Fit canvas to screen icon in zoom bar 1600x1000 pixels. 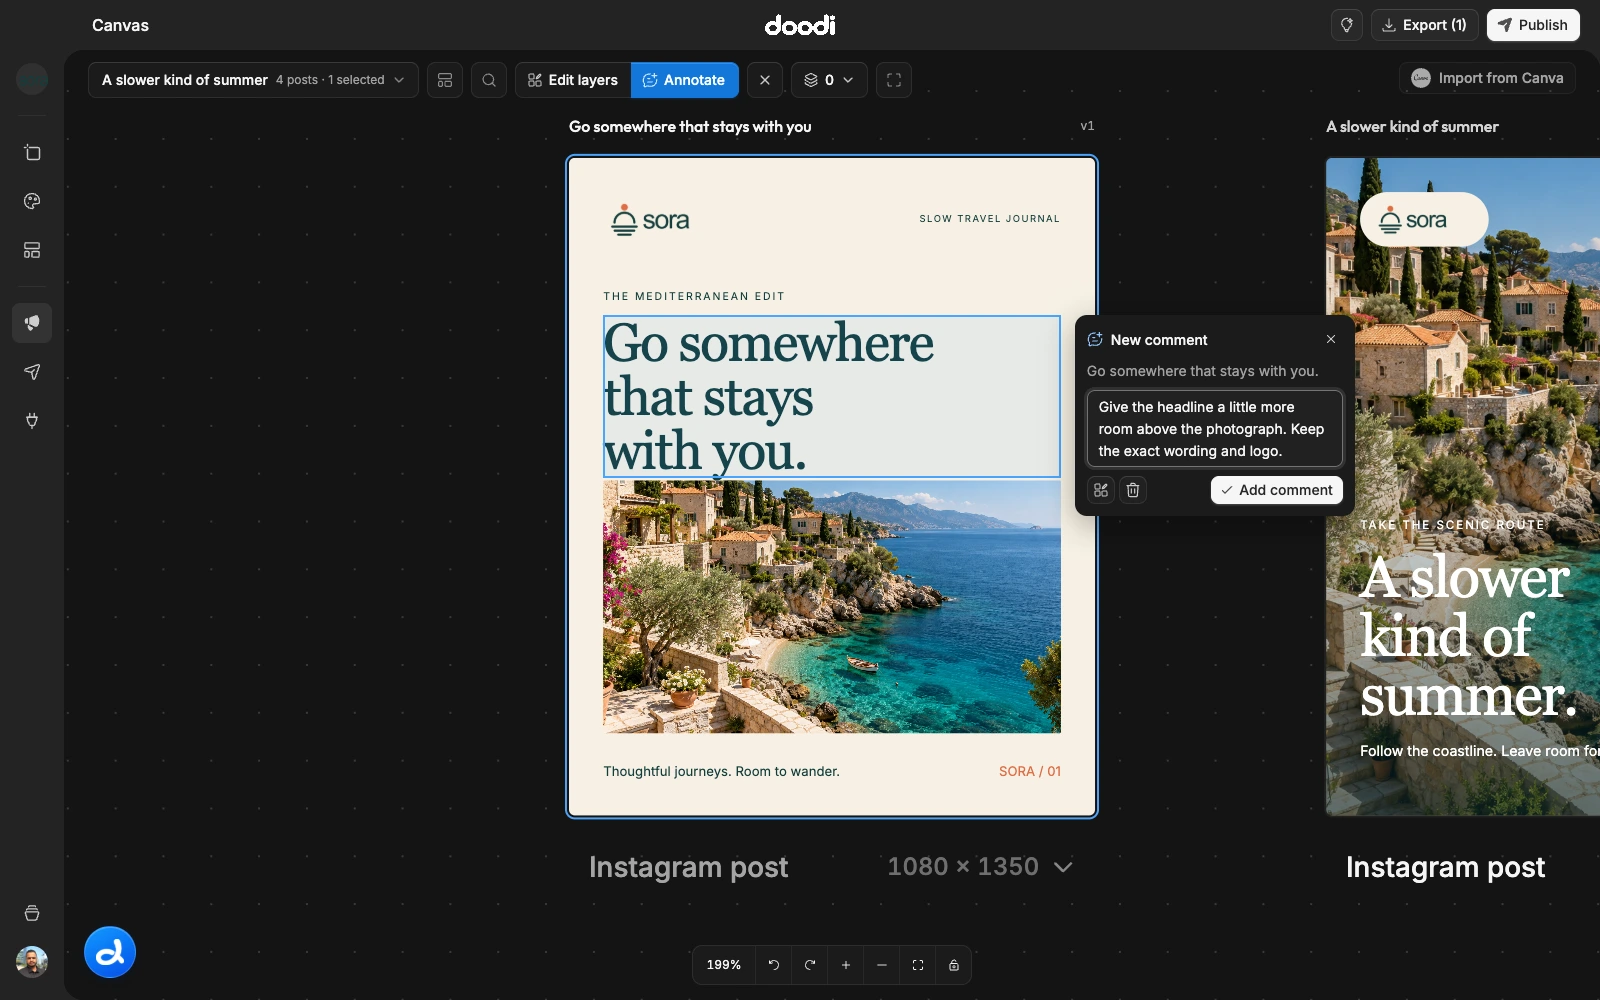click(918, 965)
